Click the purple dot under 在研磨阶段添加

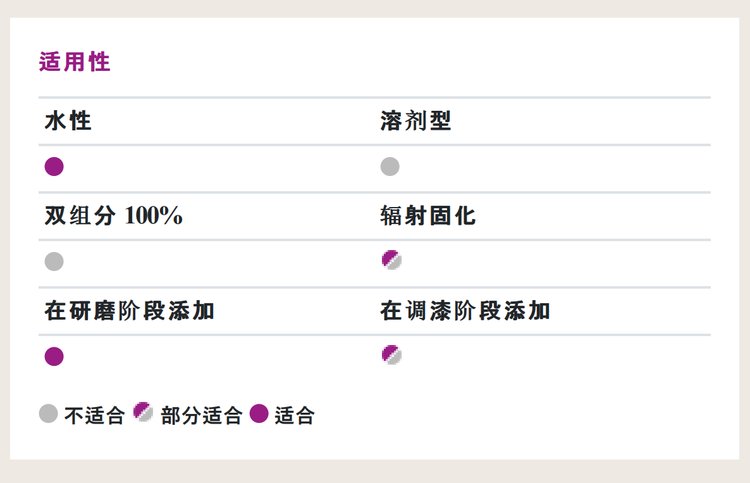[x=54, y=356]
